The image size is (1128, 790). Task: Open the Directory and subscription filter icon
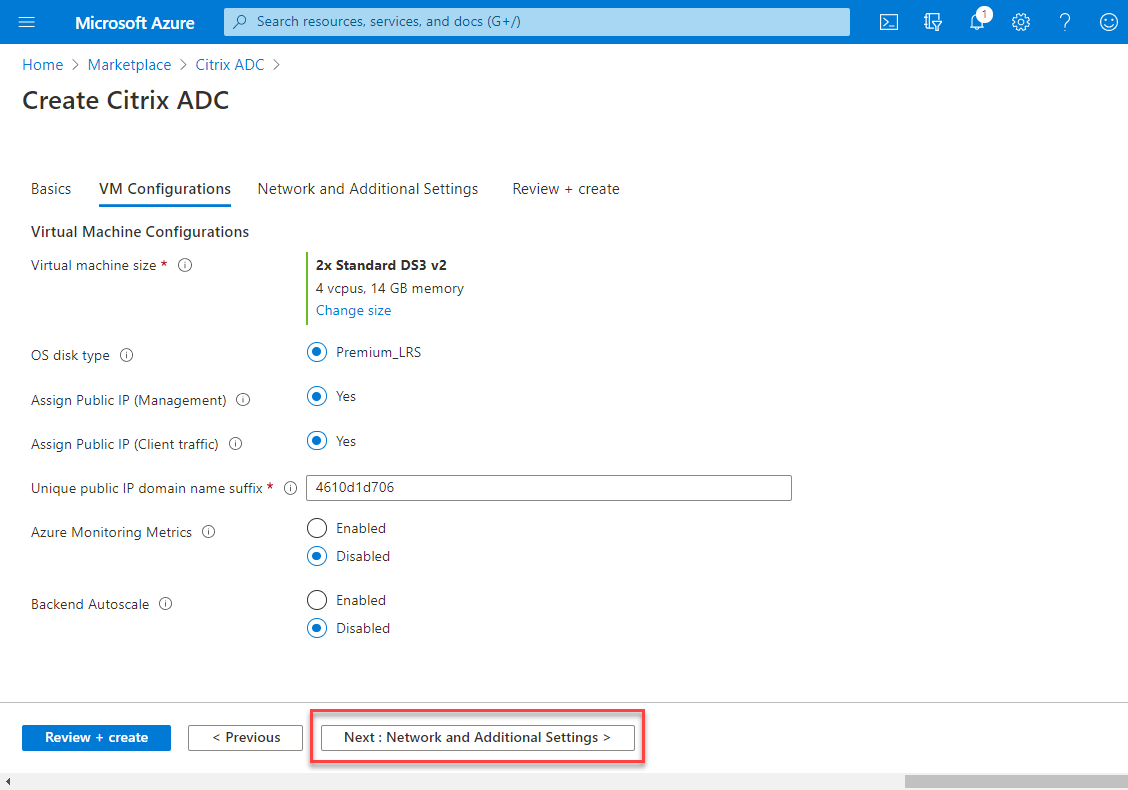click(932, 22)
